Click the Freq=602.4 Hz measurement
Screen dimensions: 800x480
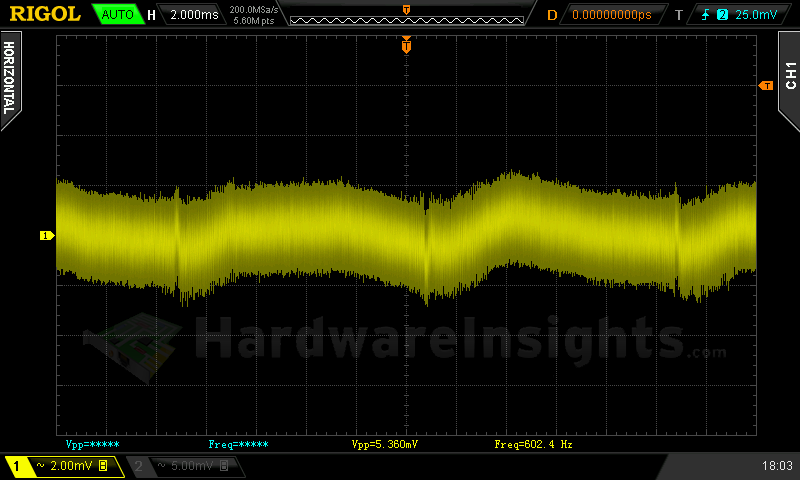pyautogui.click(x=533, y=443)
